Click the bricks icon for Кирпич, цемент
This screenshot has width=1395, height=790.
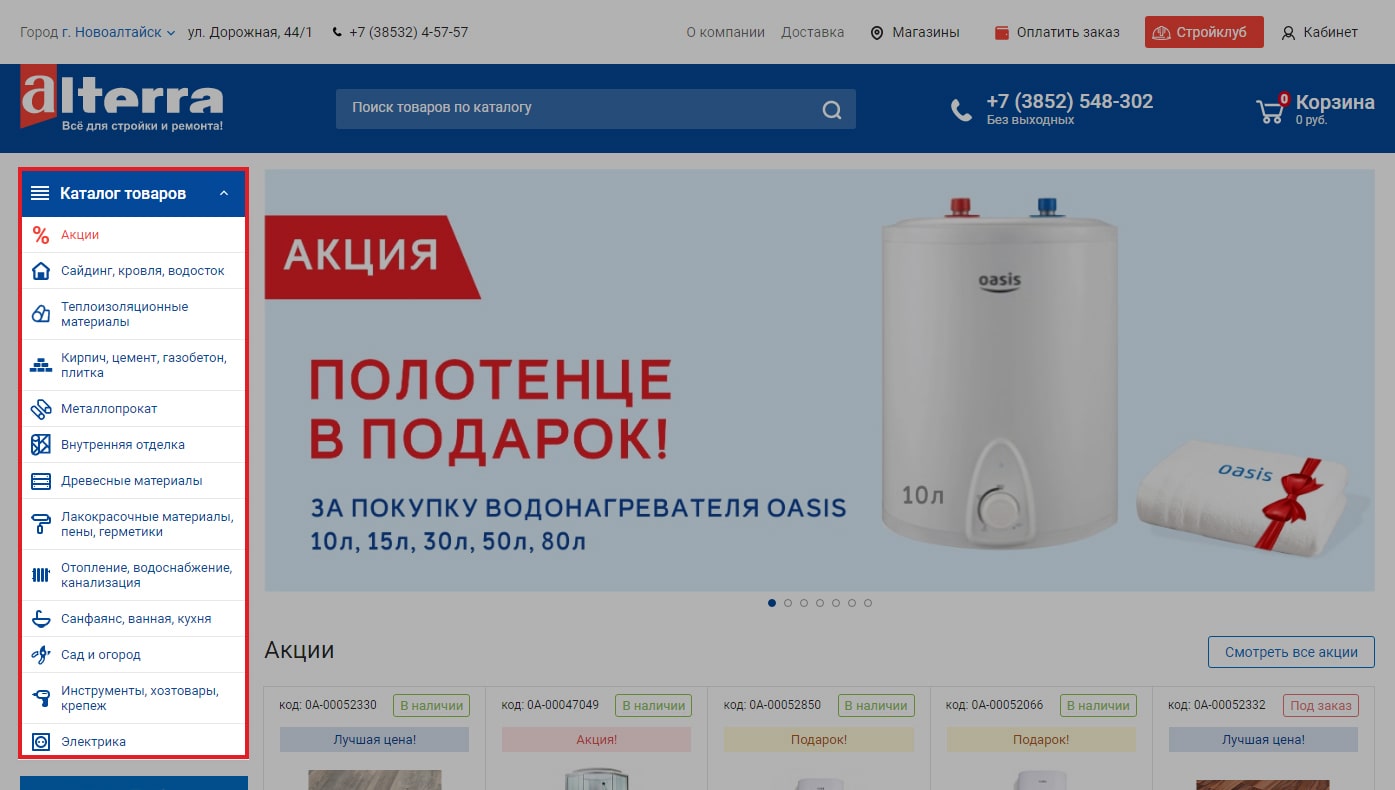click(41, 365)
